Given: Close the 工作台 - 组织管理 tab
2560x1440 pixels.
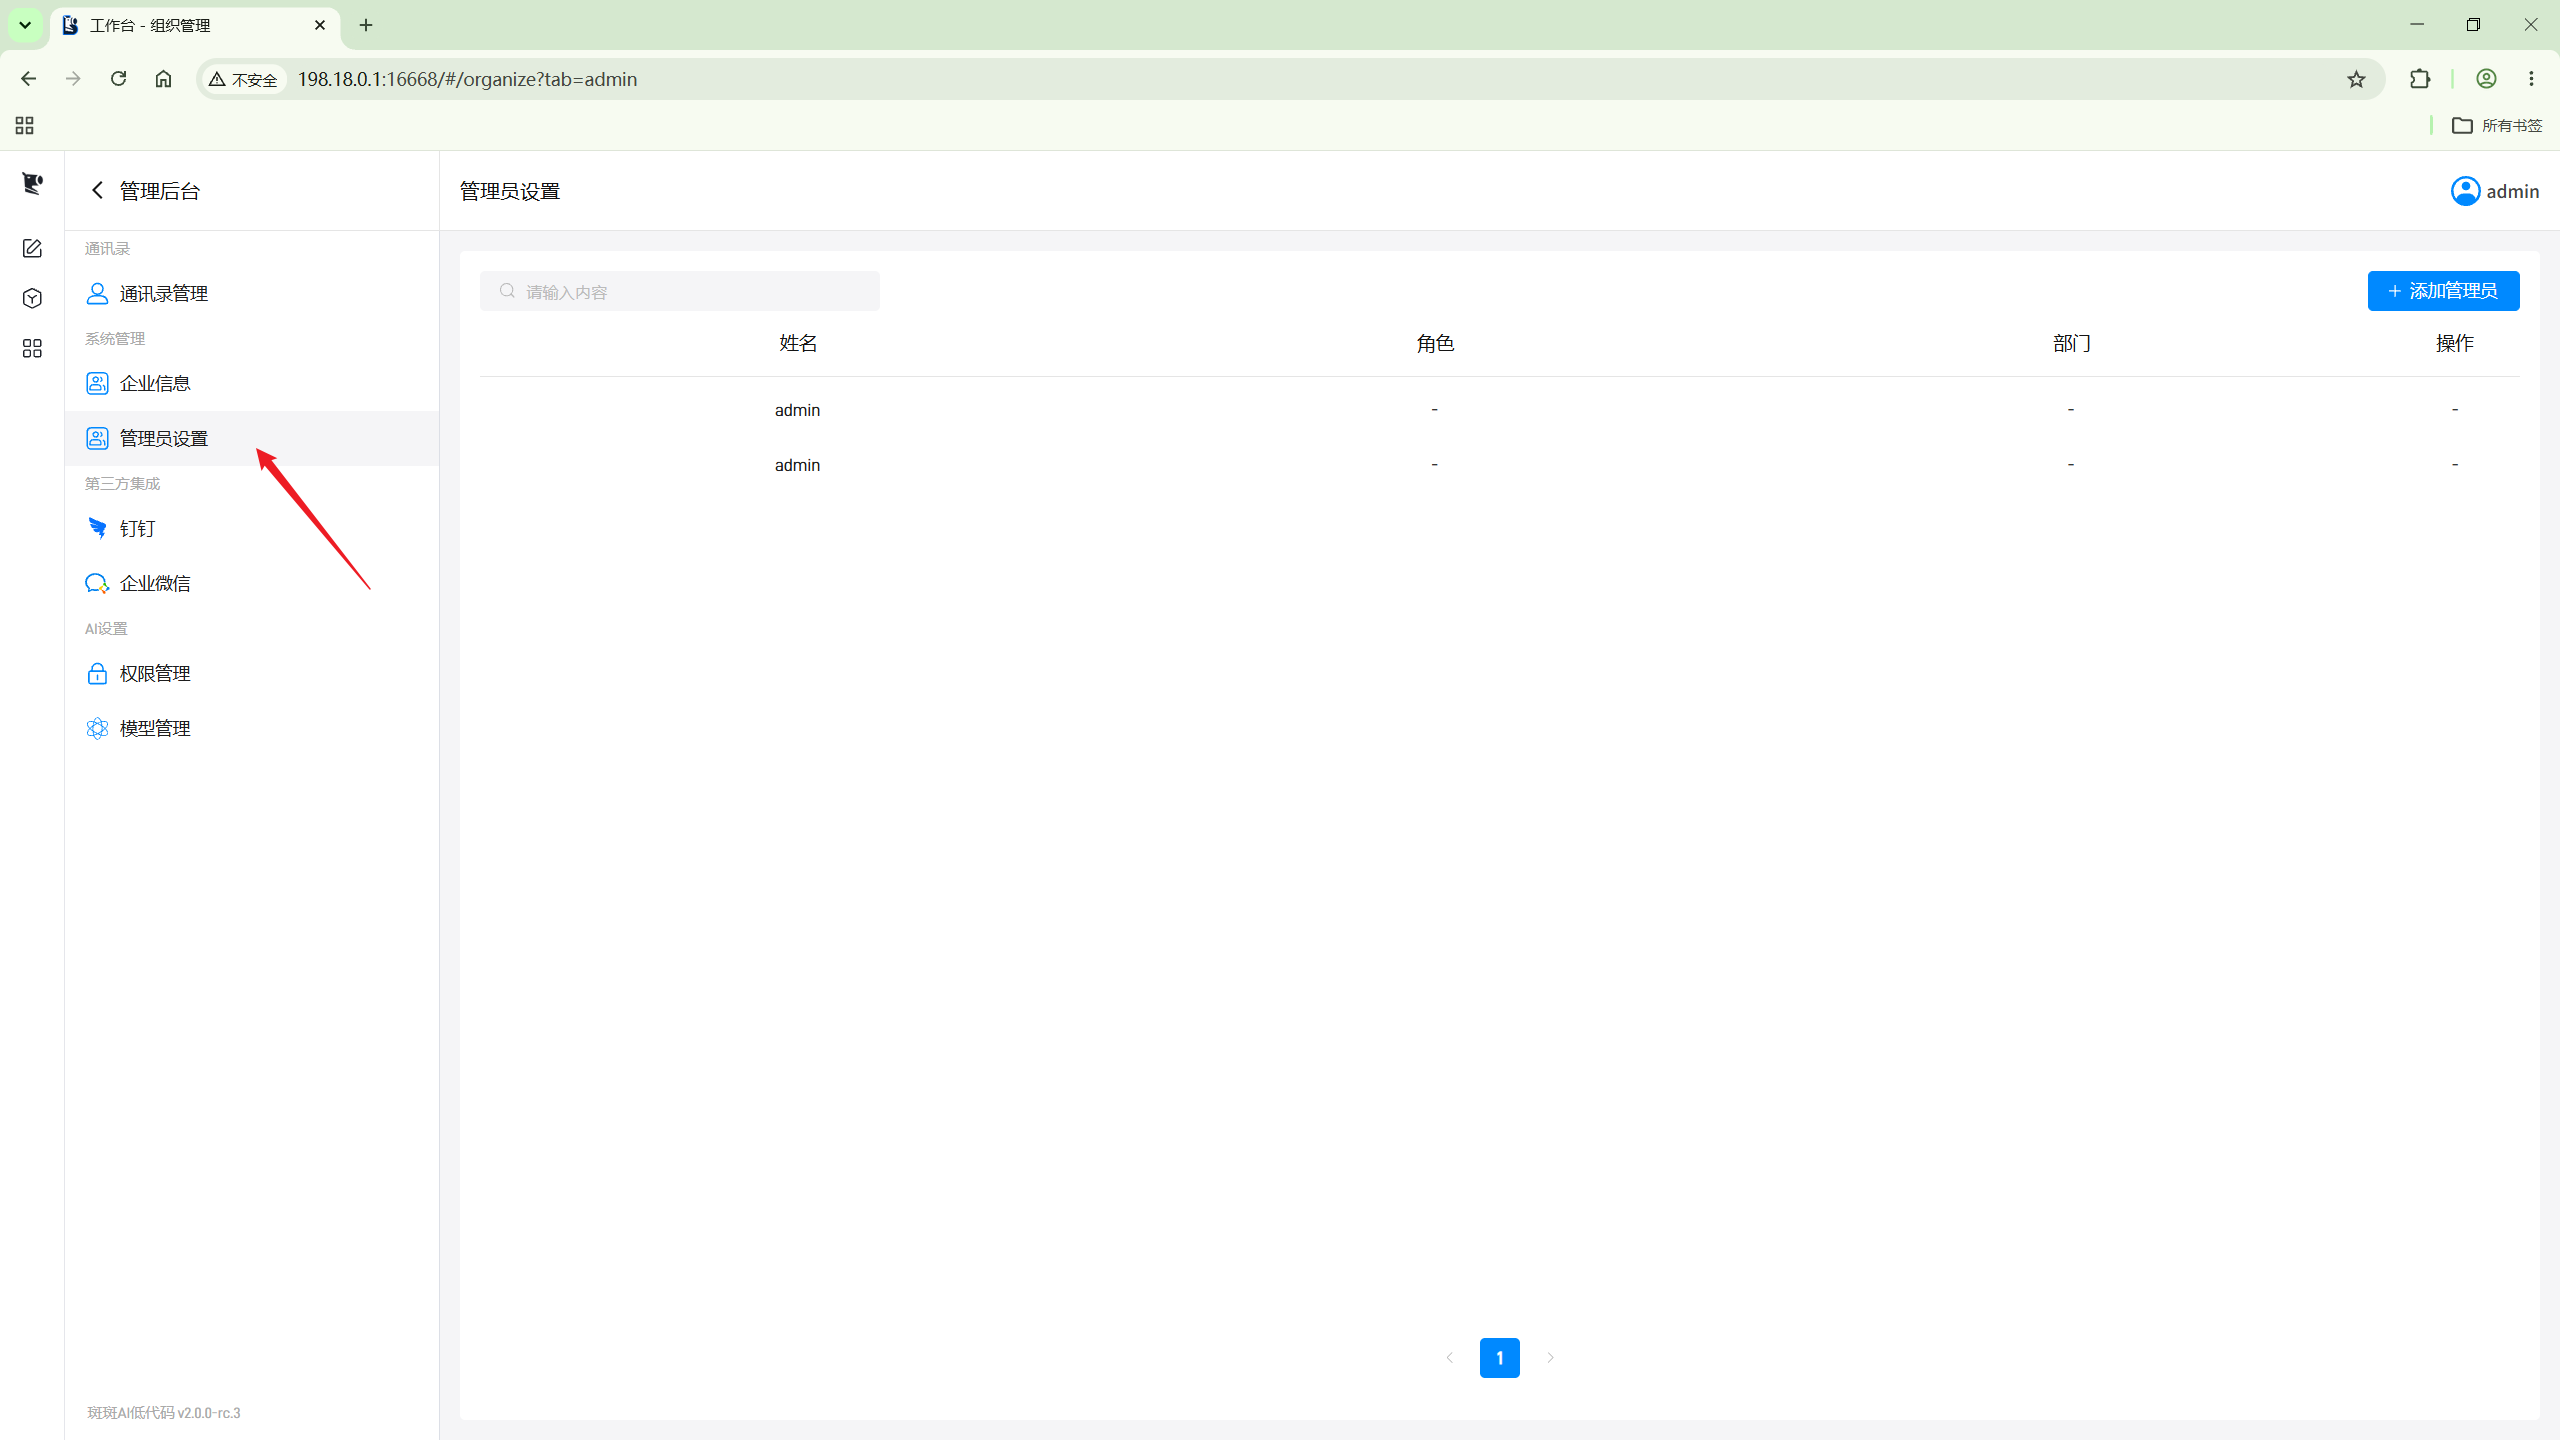Looking at the screenshot, I should point(320,25).
